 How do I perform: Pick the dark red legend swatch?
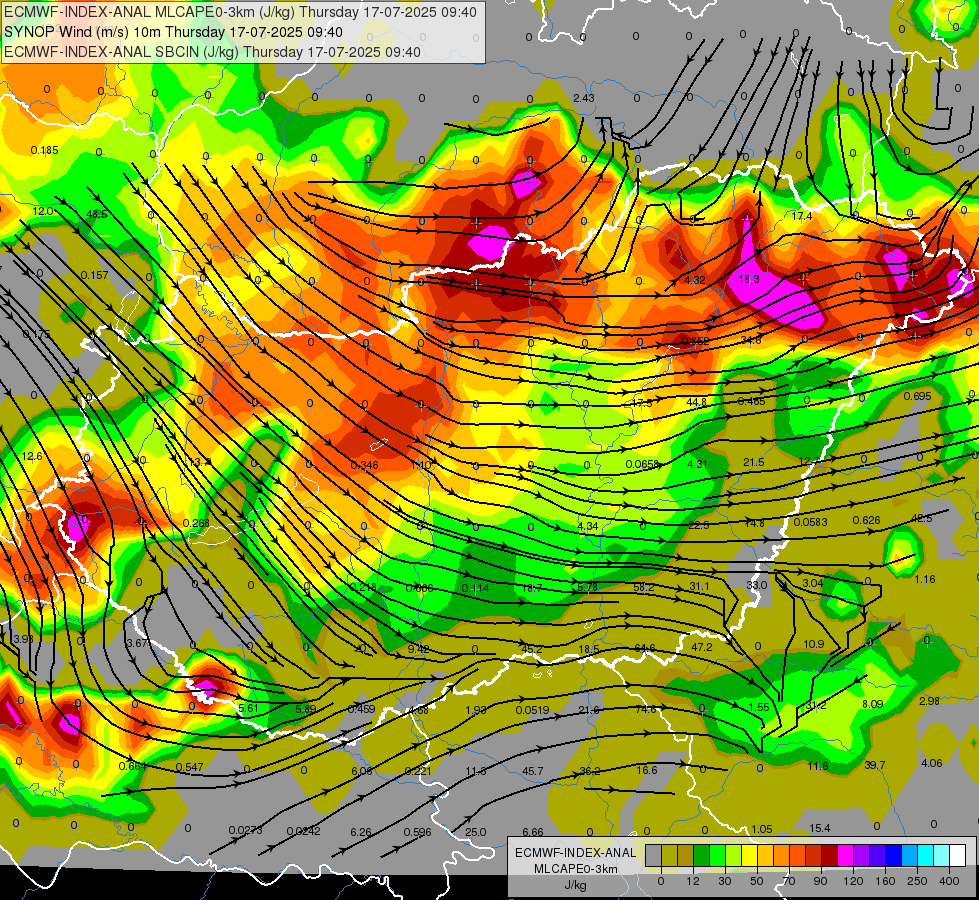830,855
